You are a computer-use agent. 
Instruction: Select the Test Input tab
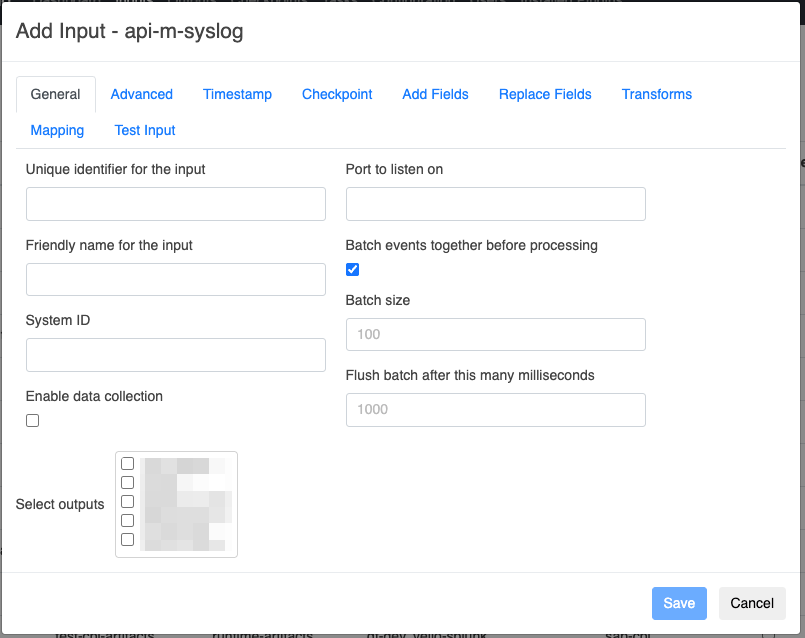(145, 130)
